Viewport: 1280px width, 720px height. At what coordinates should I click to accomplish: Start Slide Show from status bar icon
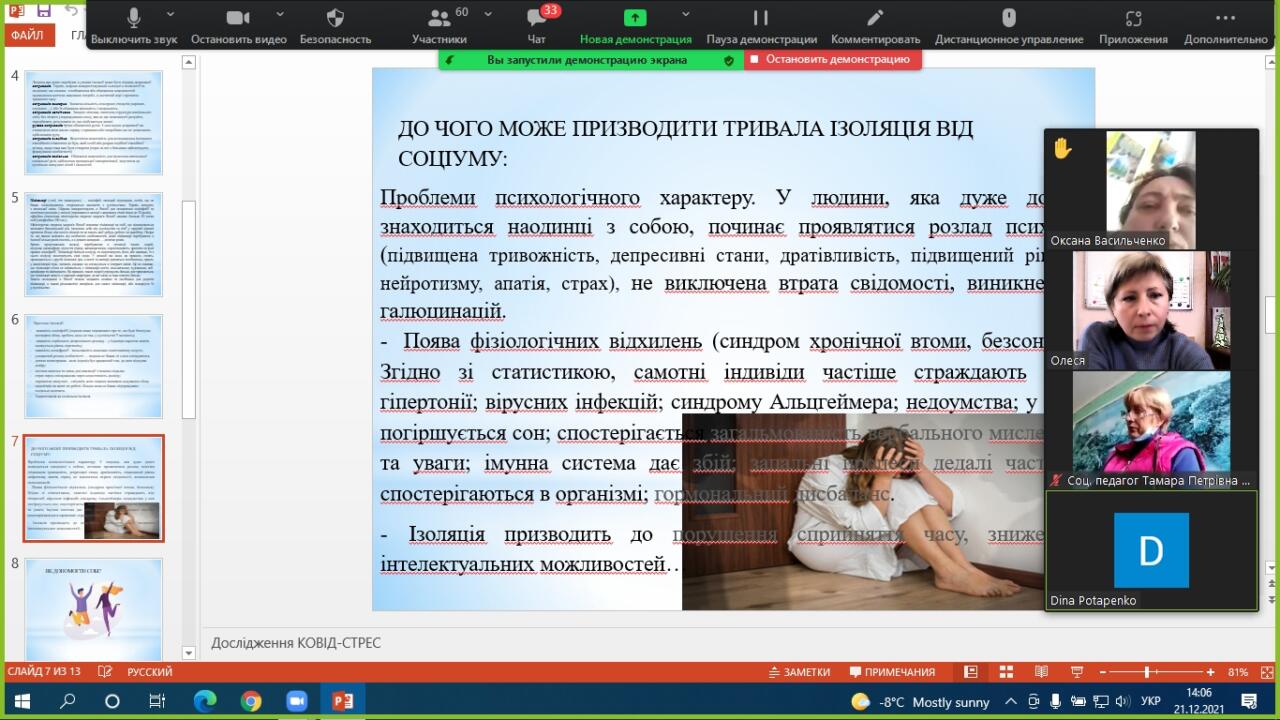[1076, 672]
